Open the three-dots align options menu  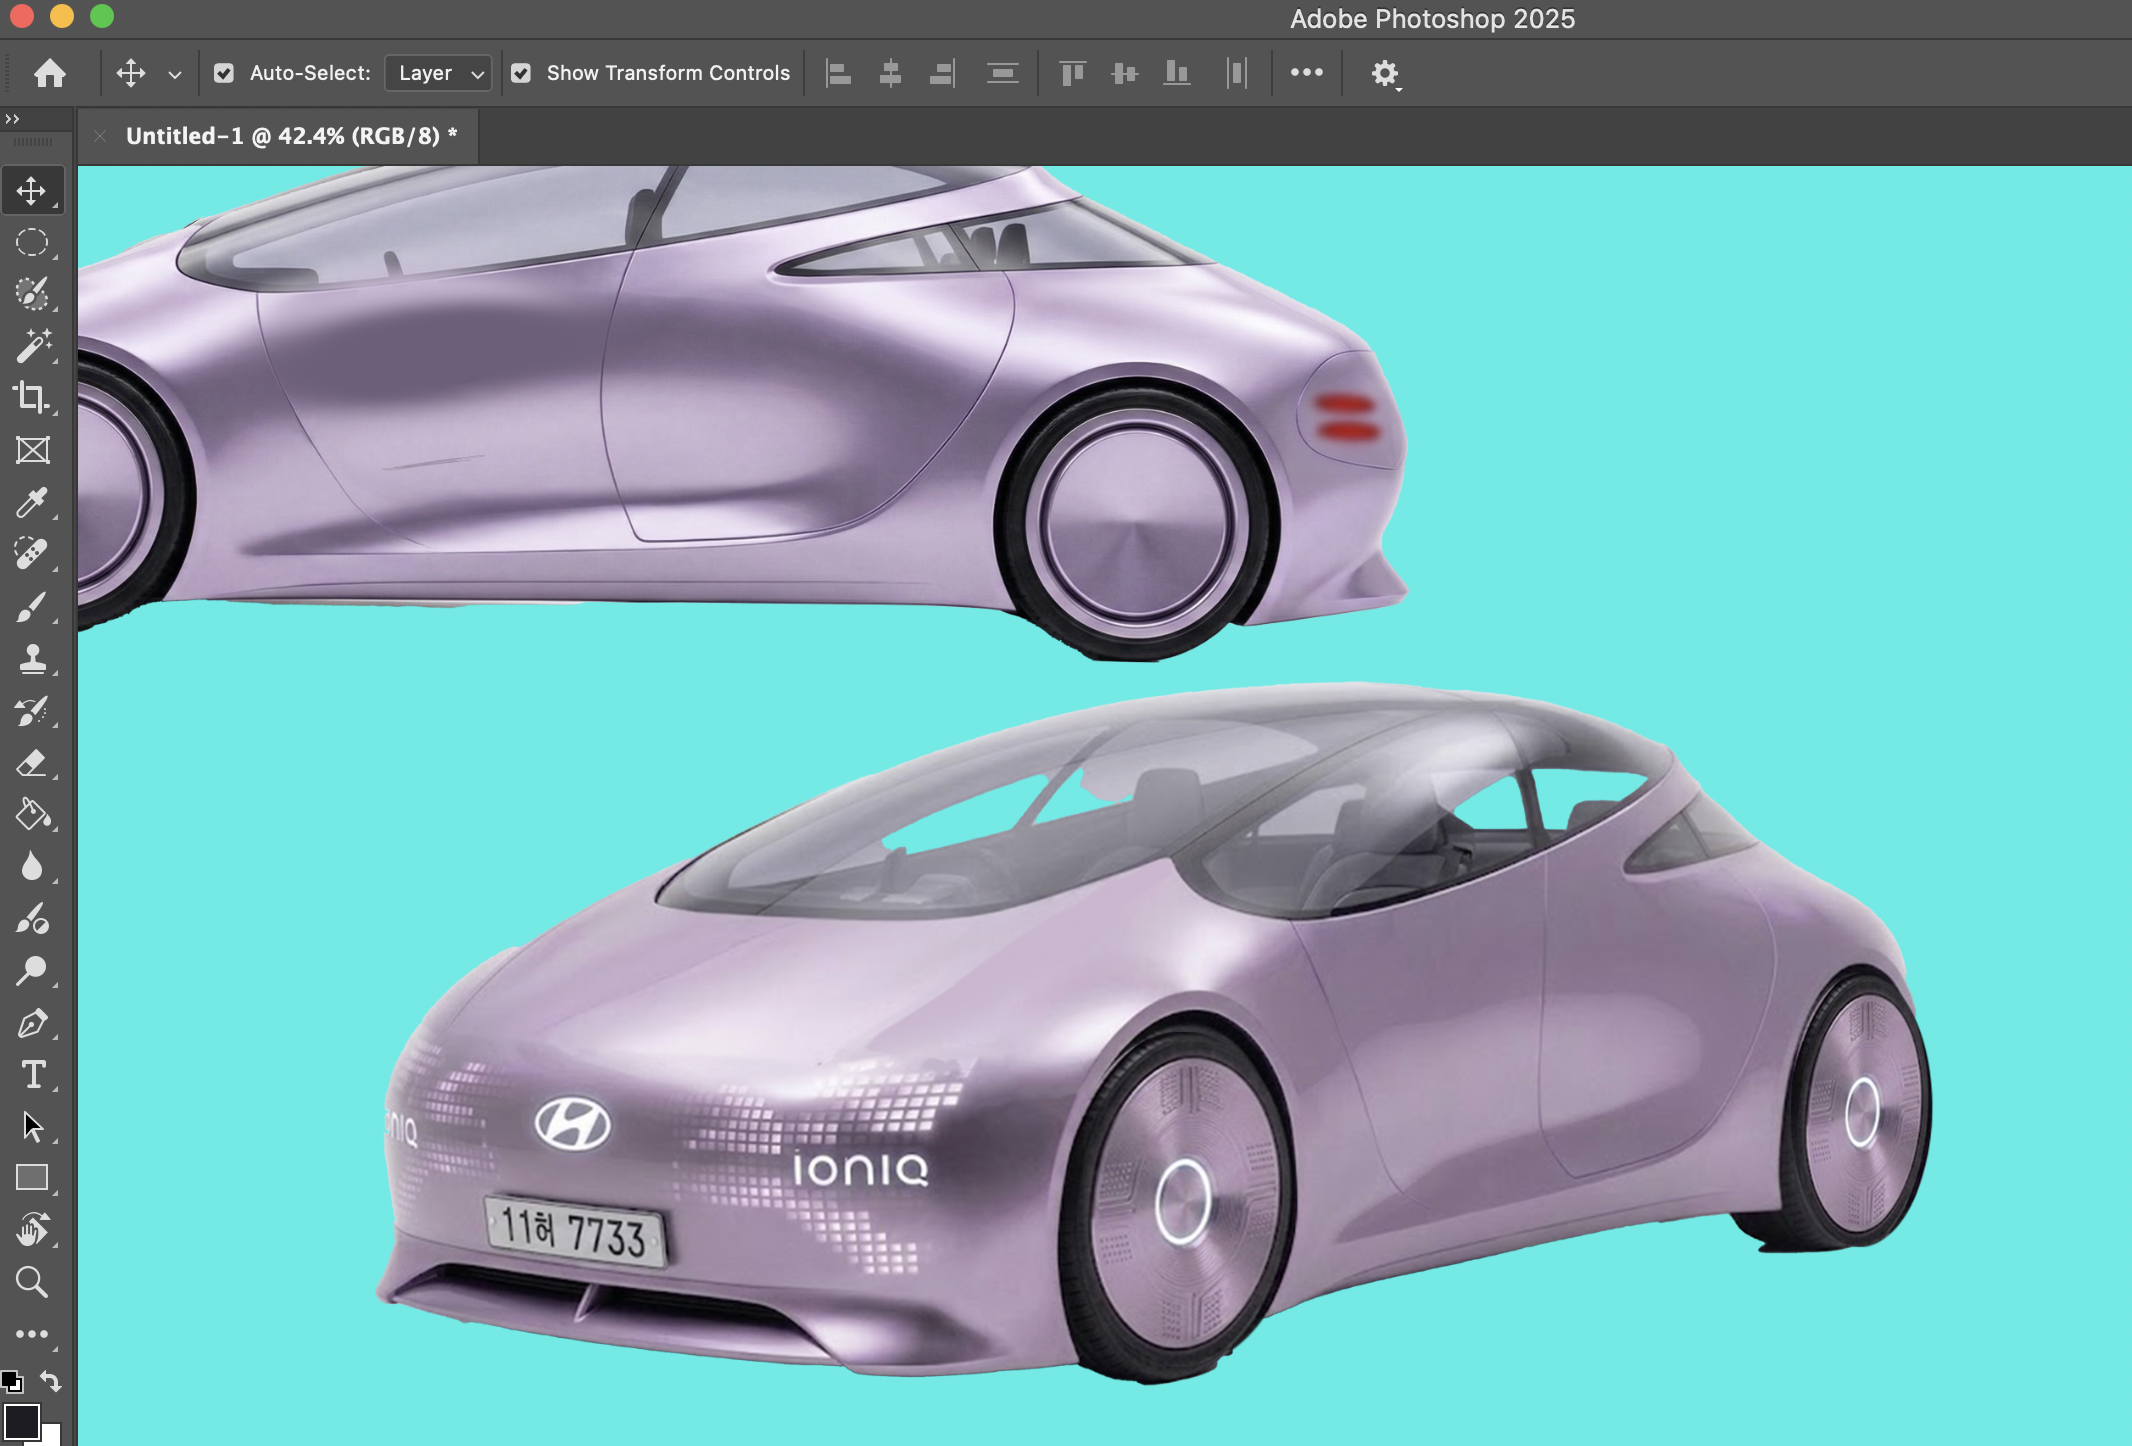point(1306,73)
